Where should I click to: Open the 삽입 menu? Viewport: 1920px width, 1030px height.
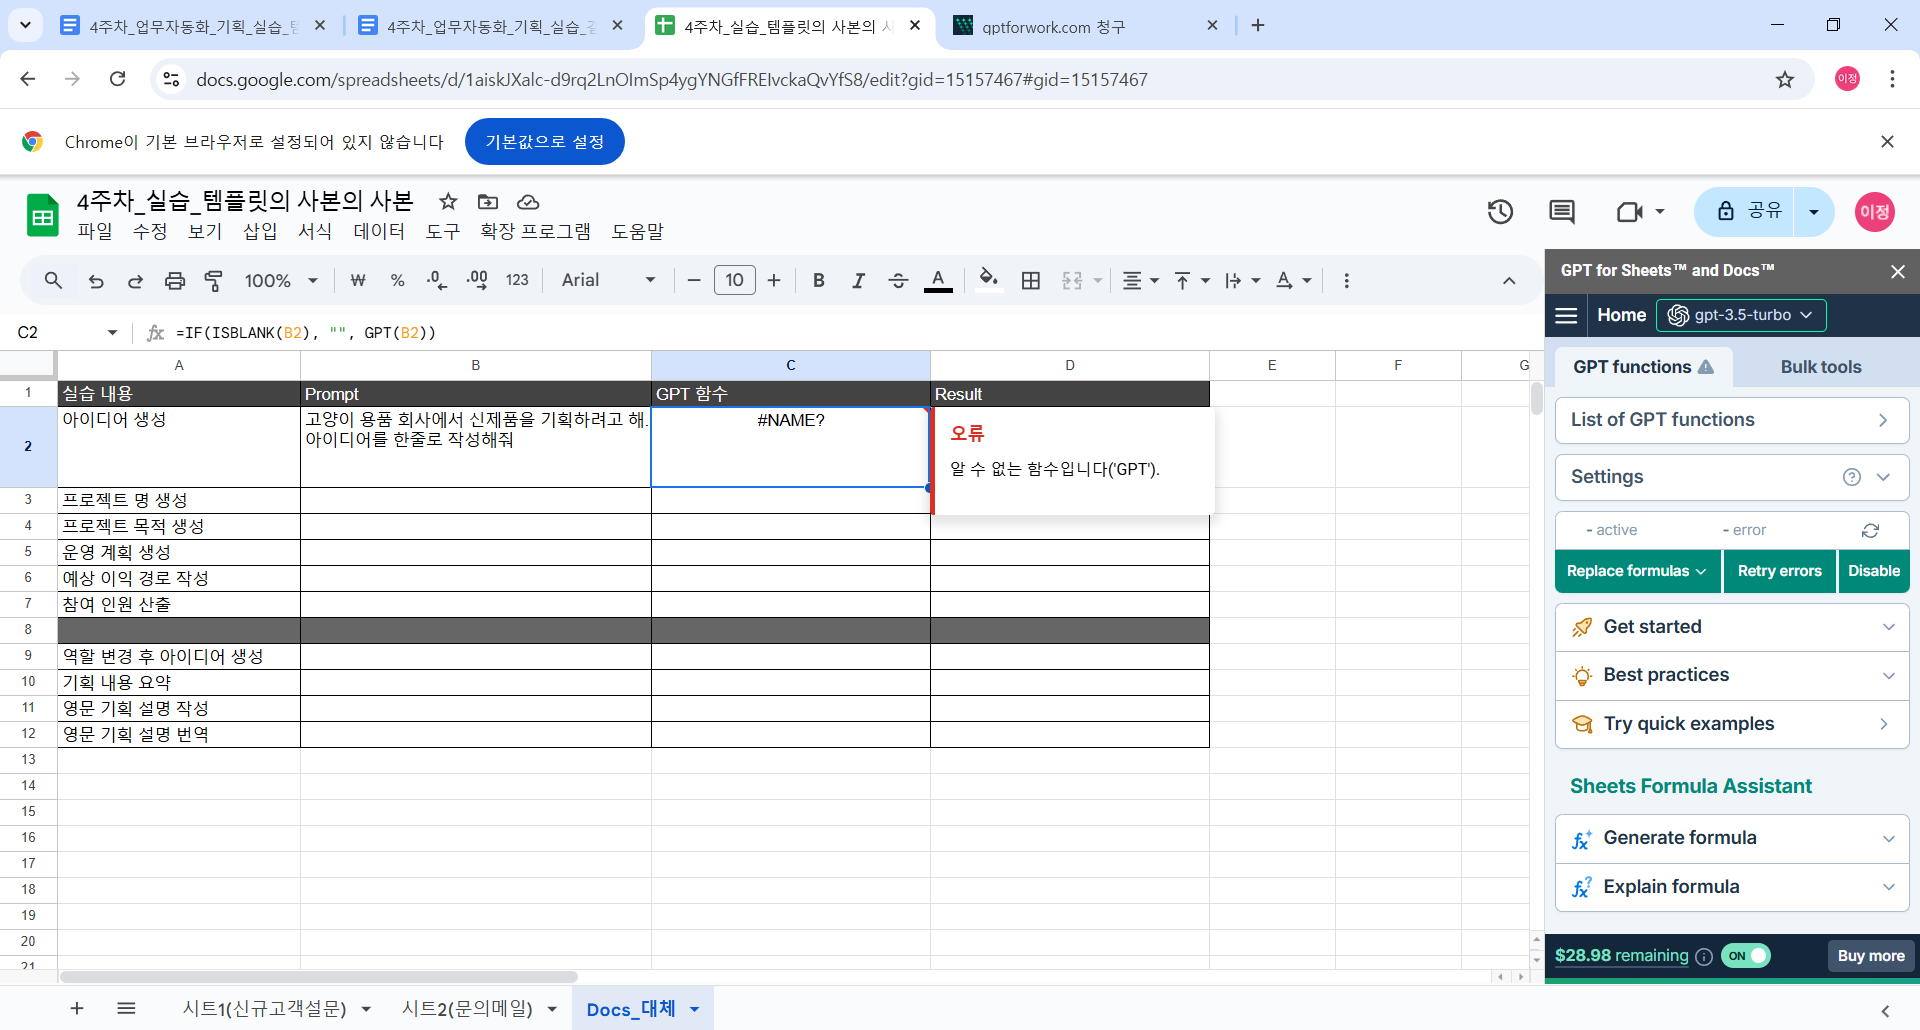[260, 232]
